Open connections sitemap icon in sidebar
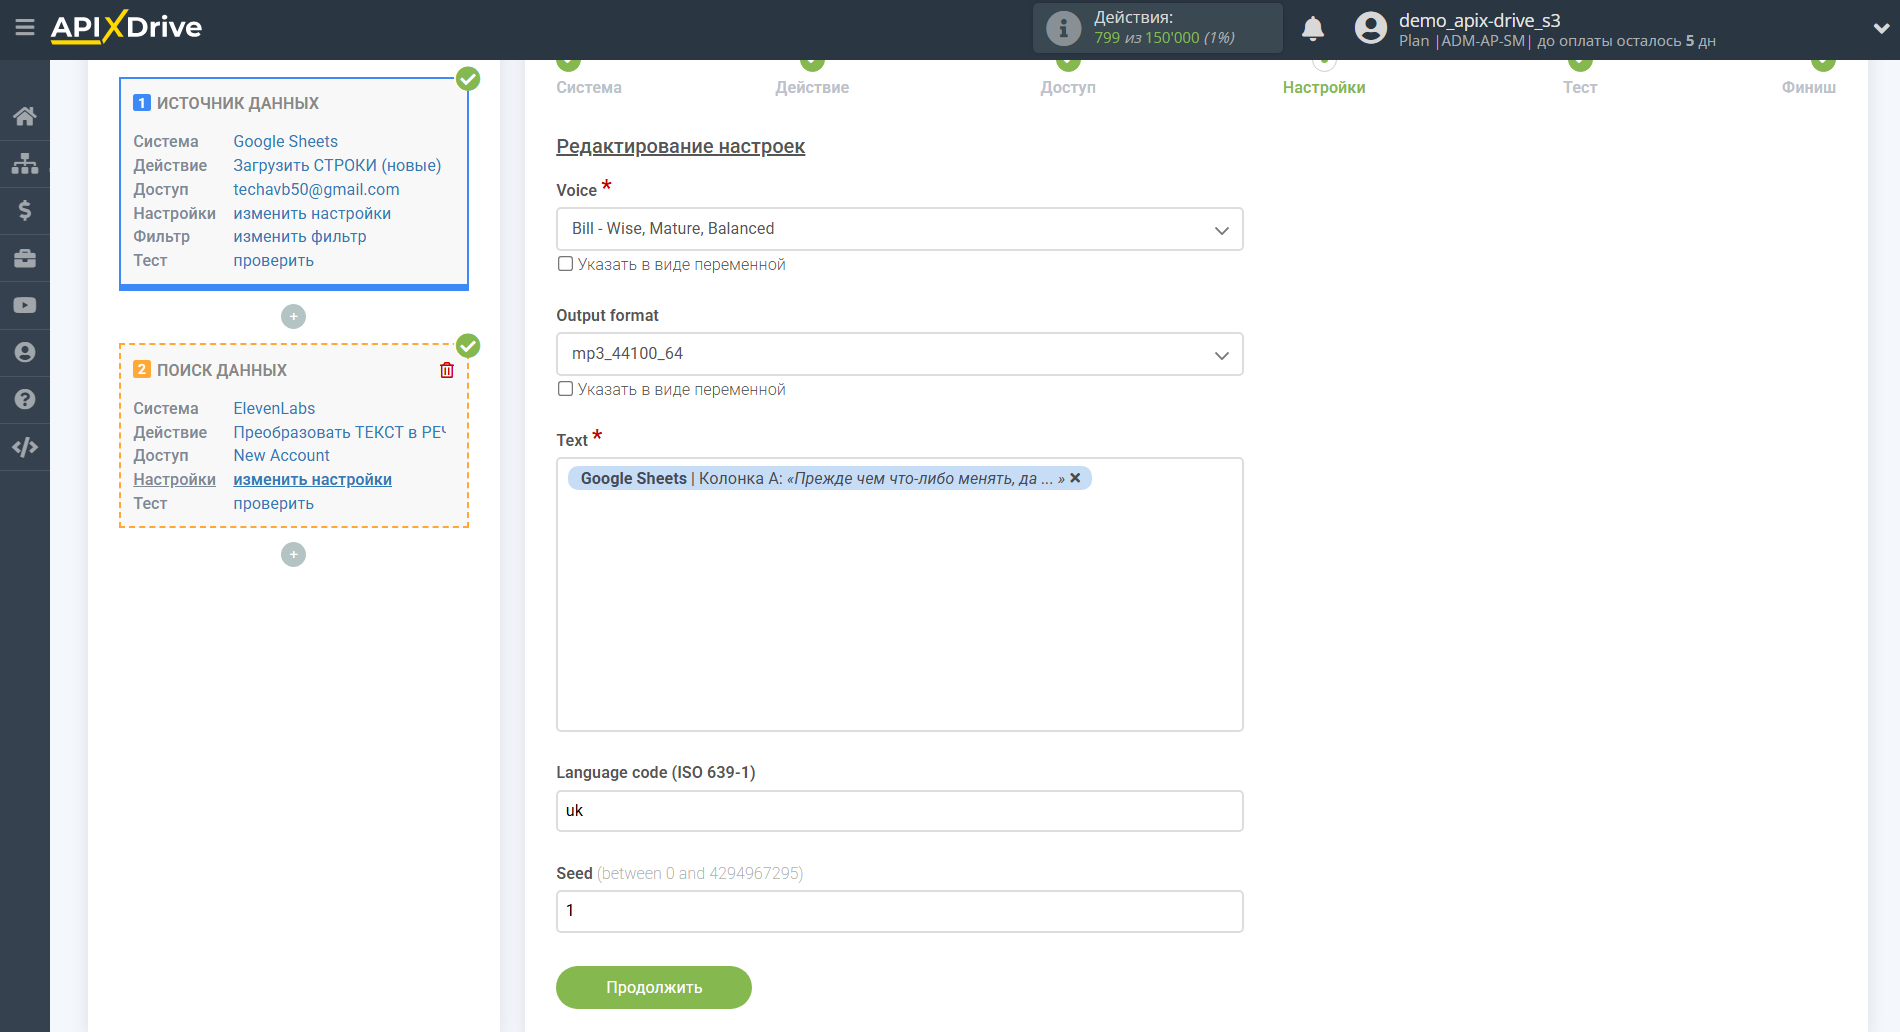1900x1032 pixels. [25, 163]
